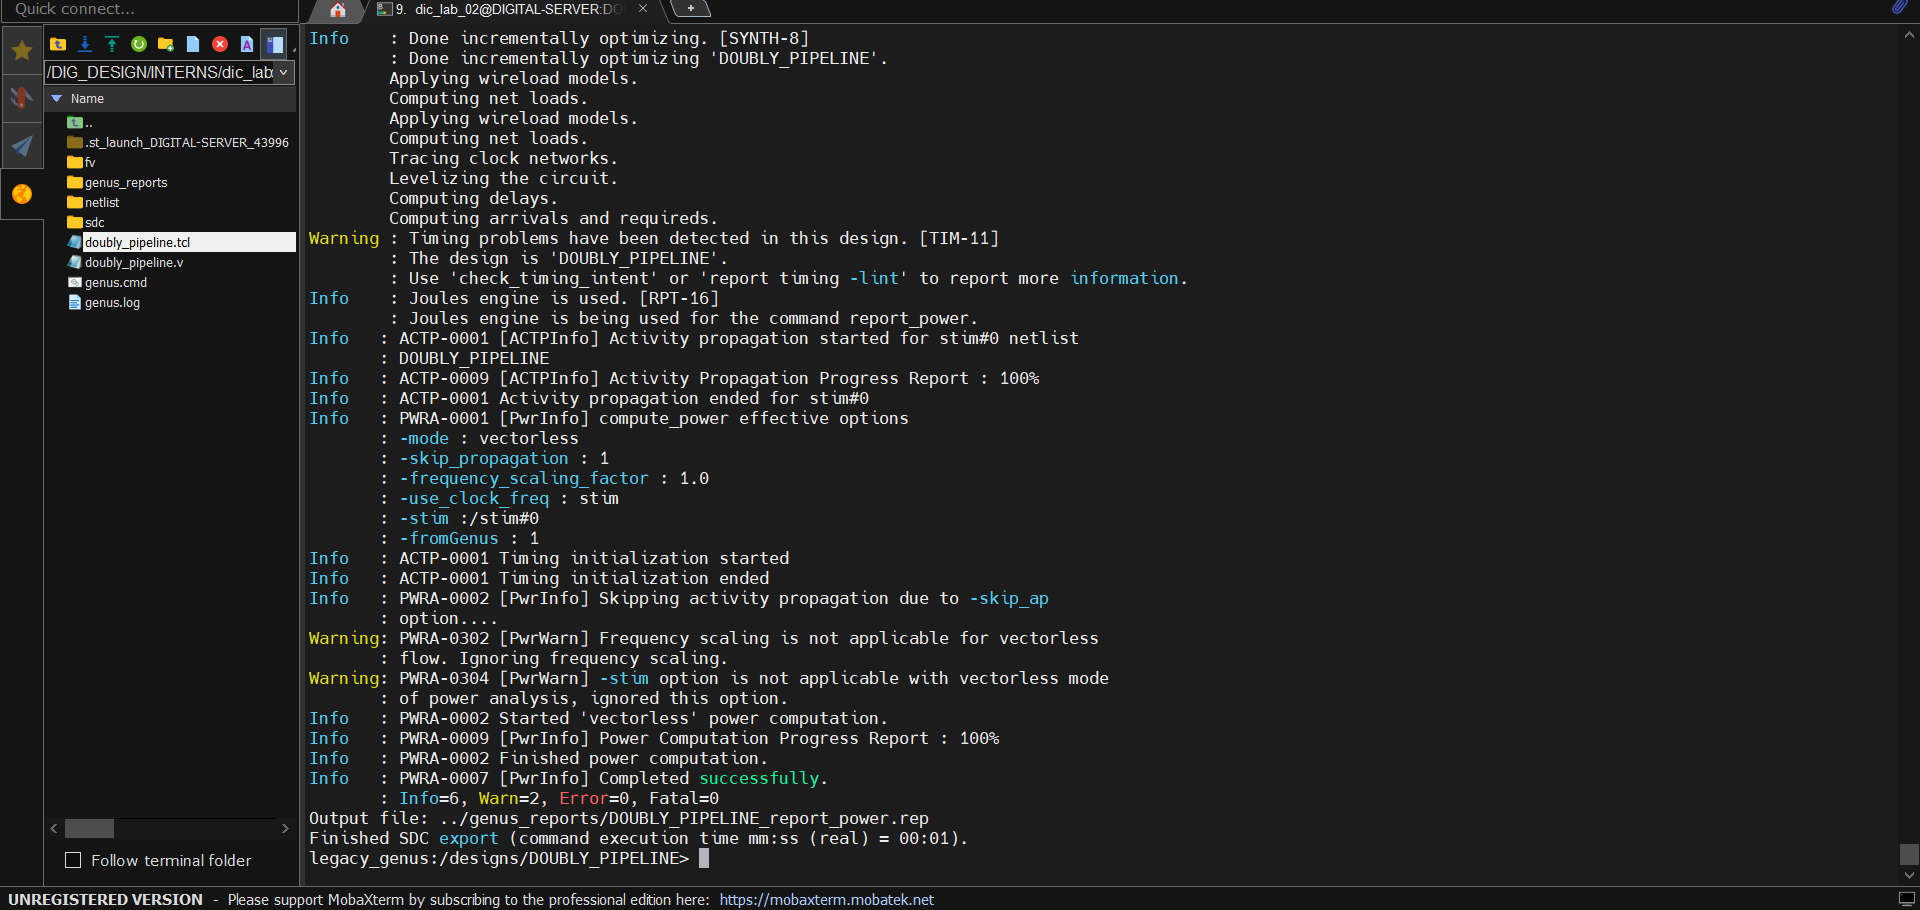
Task: Enable the Follow terminal folder checkbox
Action: coord(72,860)
